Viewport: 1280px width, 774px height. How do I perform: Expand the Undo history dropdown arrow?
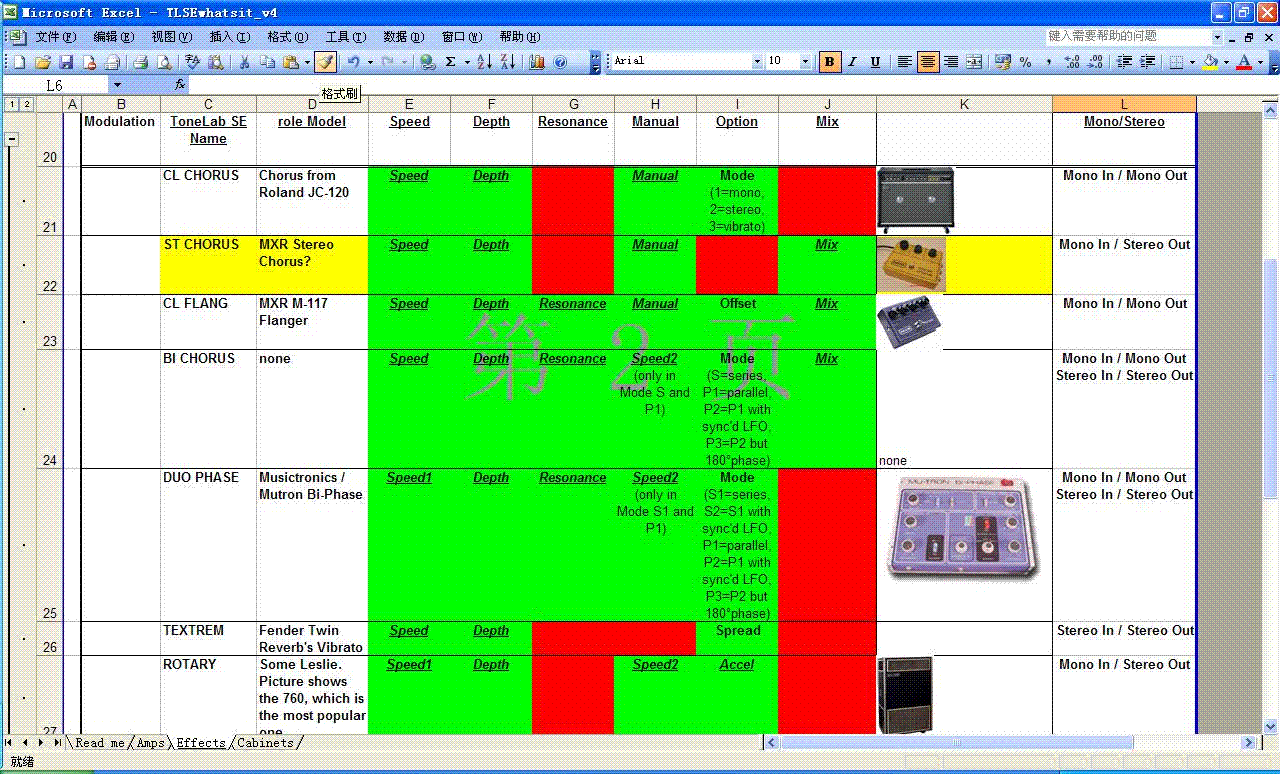click(370, 62)
